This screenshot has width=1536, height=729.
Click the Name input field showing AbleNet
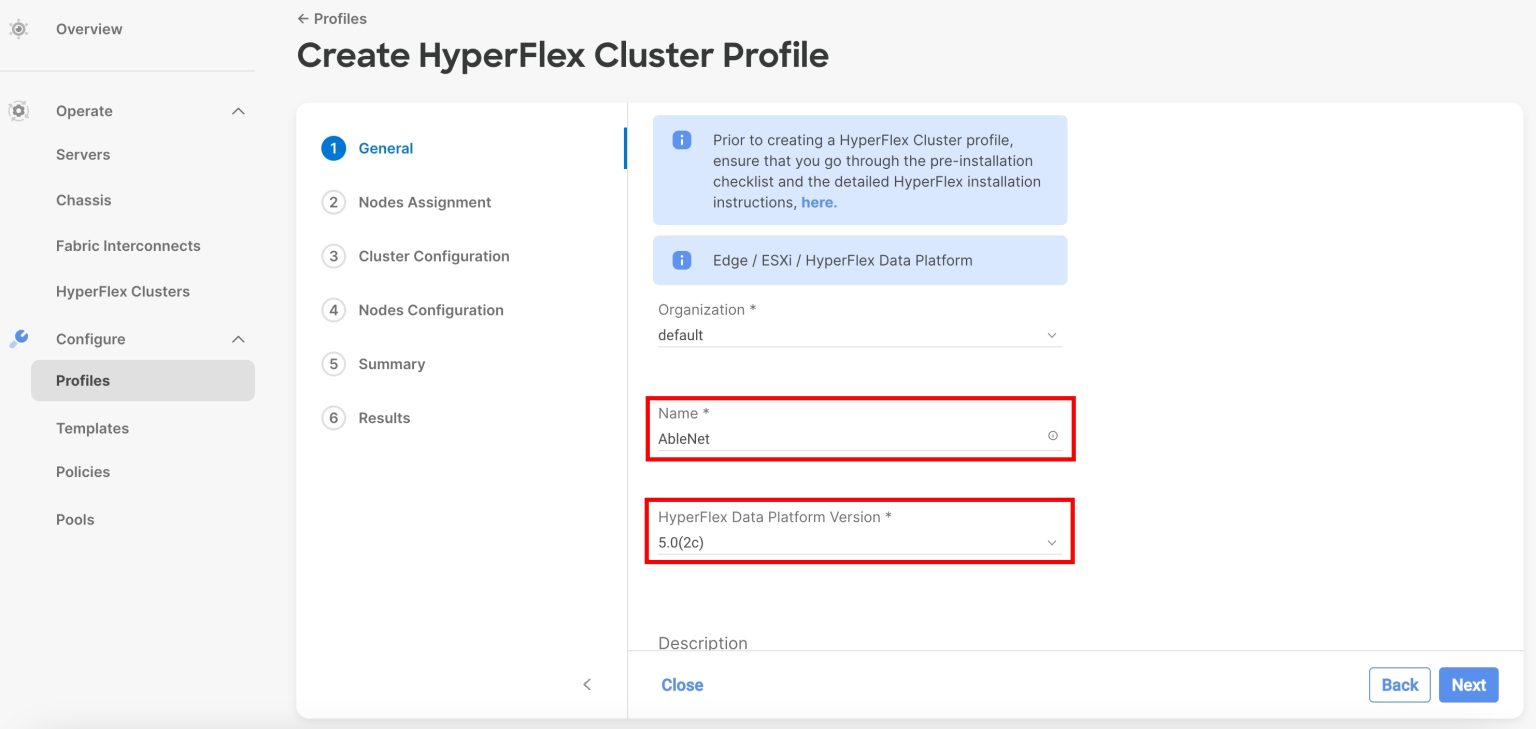pyautogui.click(x=850, y=438)
